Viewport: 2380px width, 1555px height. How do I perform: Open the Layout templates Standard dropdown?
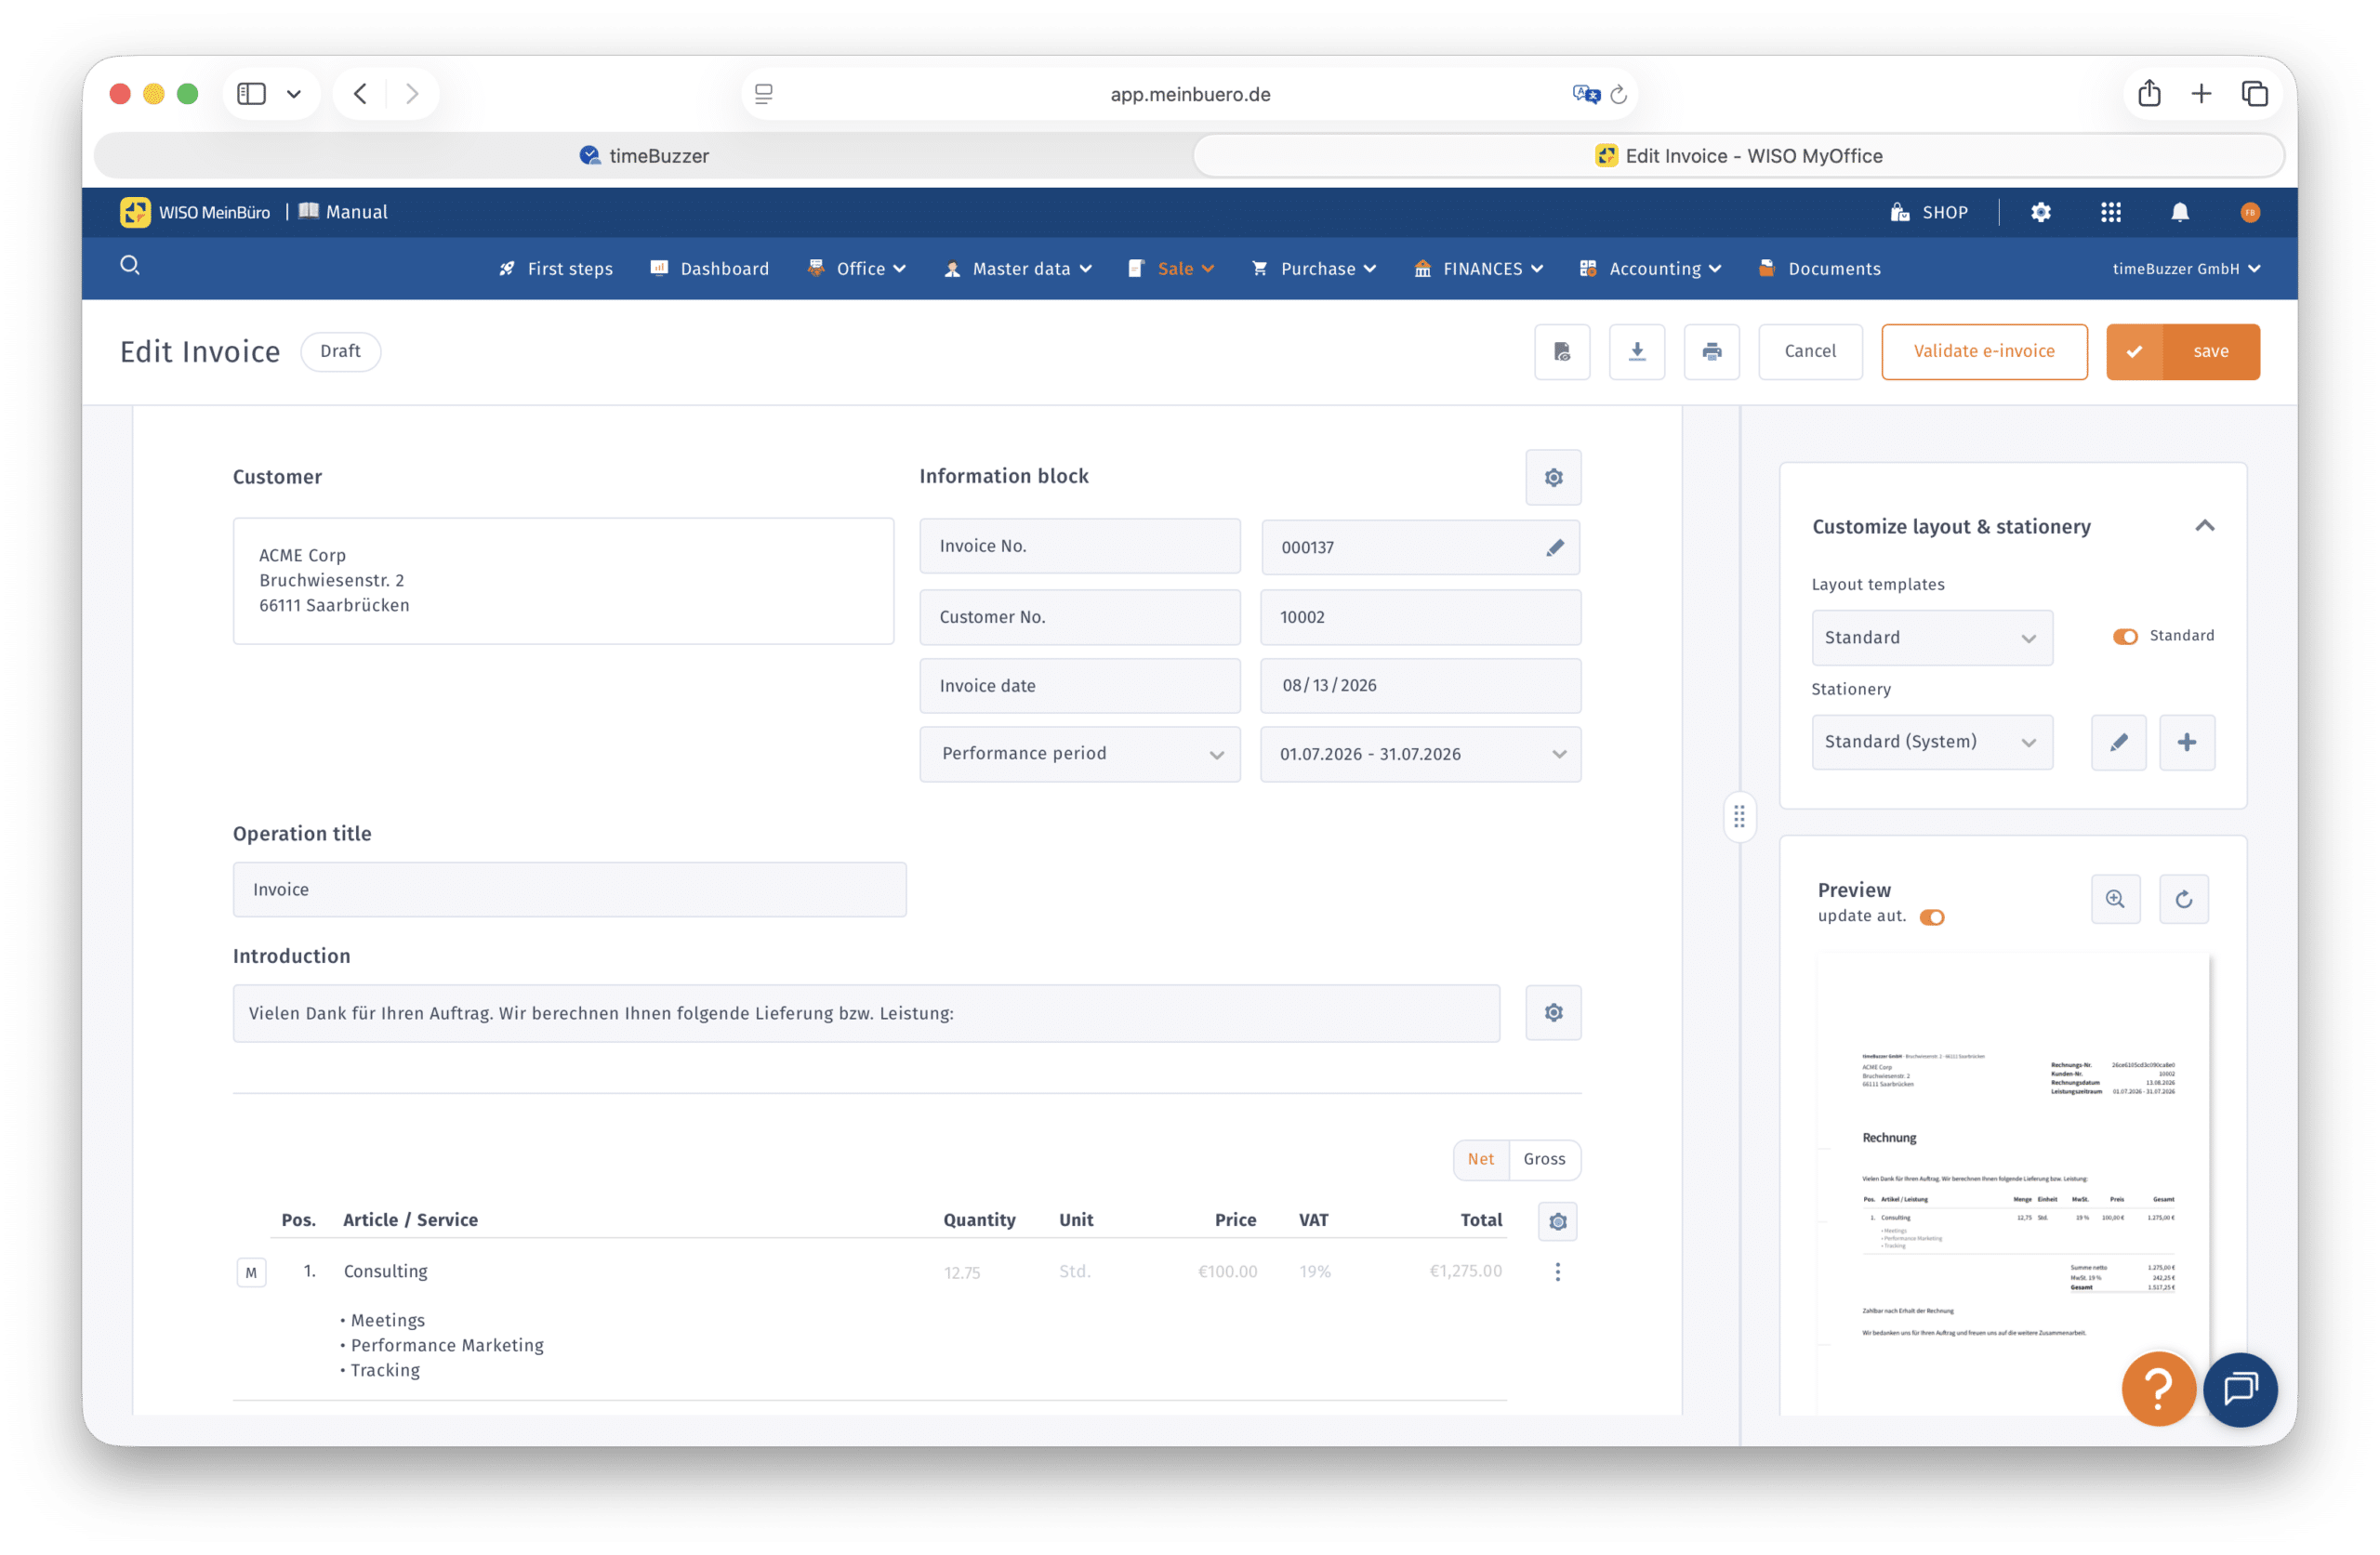[x=1932, y=637]
